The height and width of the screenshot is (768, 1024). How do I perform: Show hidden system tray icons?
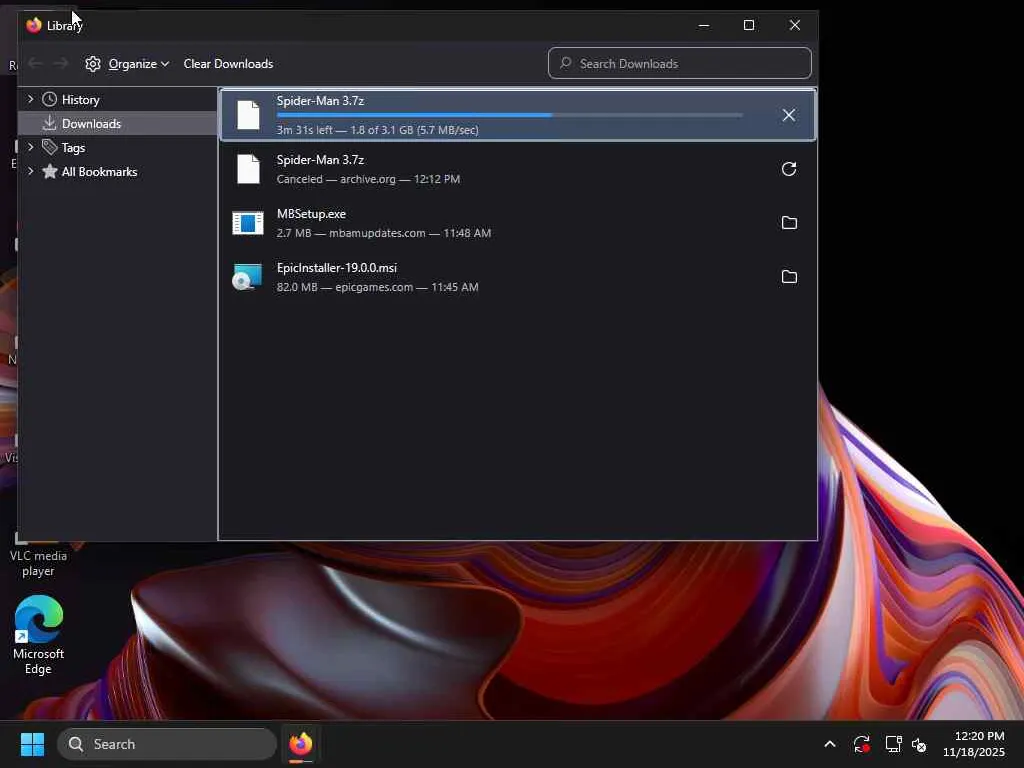(829, 744)
